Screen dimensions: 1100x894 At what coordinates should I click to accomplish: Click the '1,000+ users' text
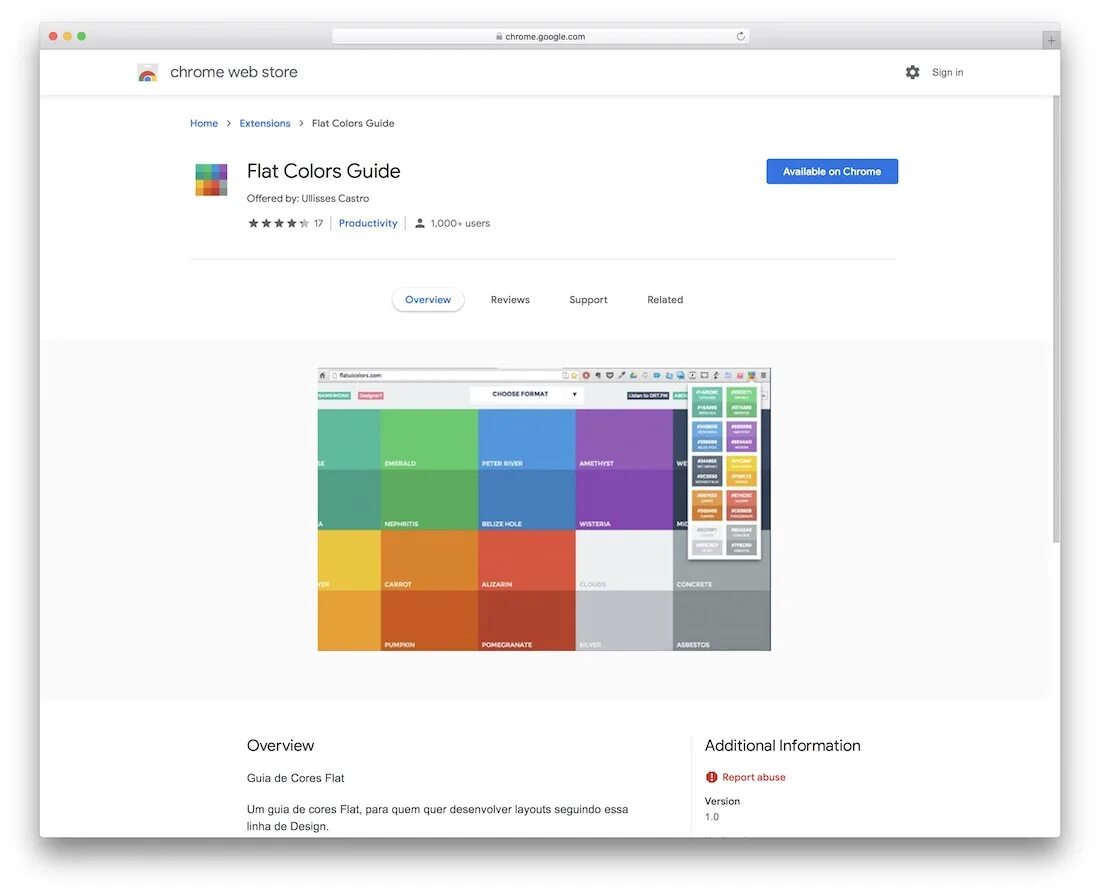pos(460,223)
